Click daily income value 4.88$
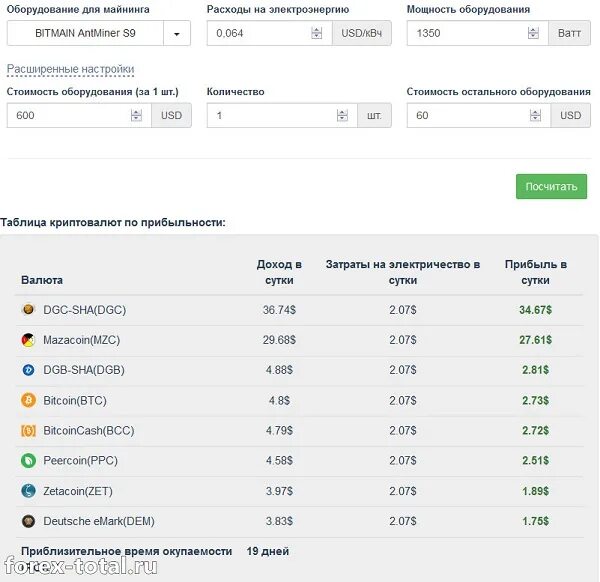This screenshot has height=582, width=600. tap(279, 370)
